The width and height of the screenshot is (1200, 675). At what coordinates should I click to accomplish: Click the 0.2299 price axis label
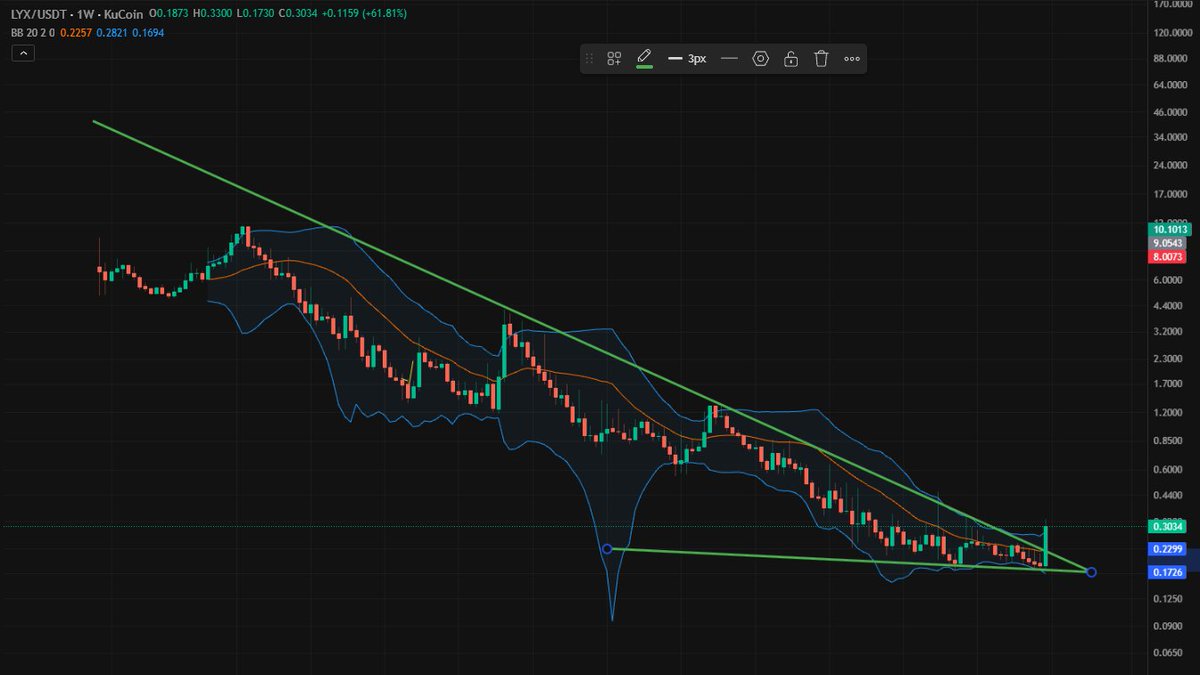1168,549
